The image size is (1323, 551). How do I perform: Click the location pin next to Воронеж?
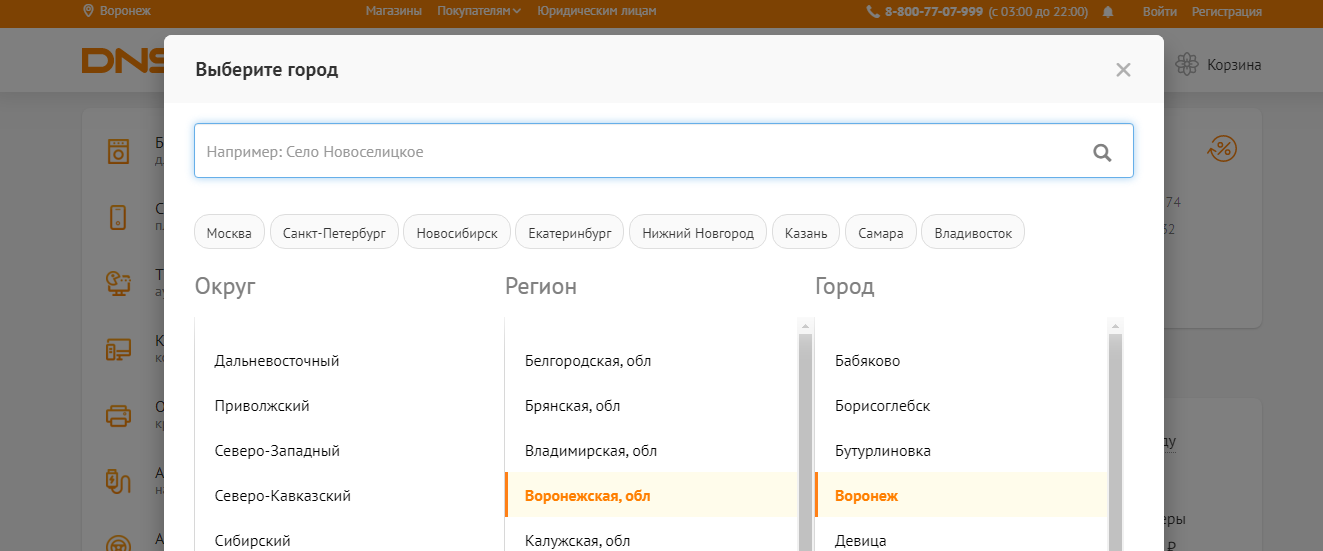[x=89, y=11]
